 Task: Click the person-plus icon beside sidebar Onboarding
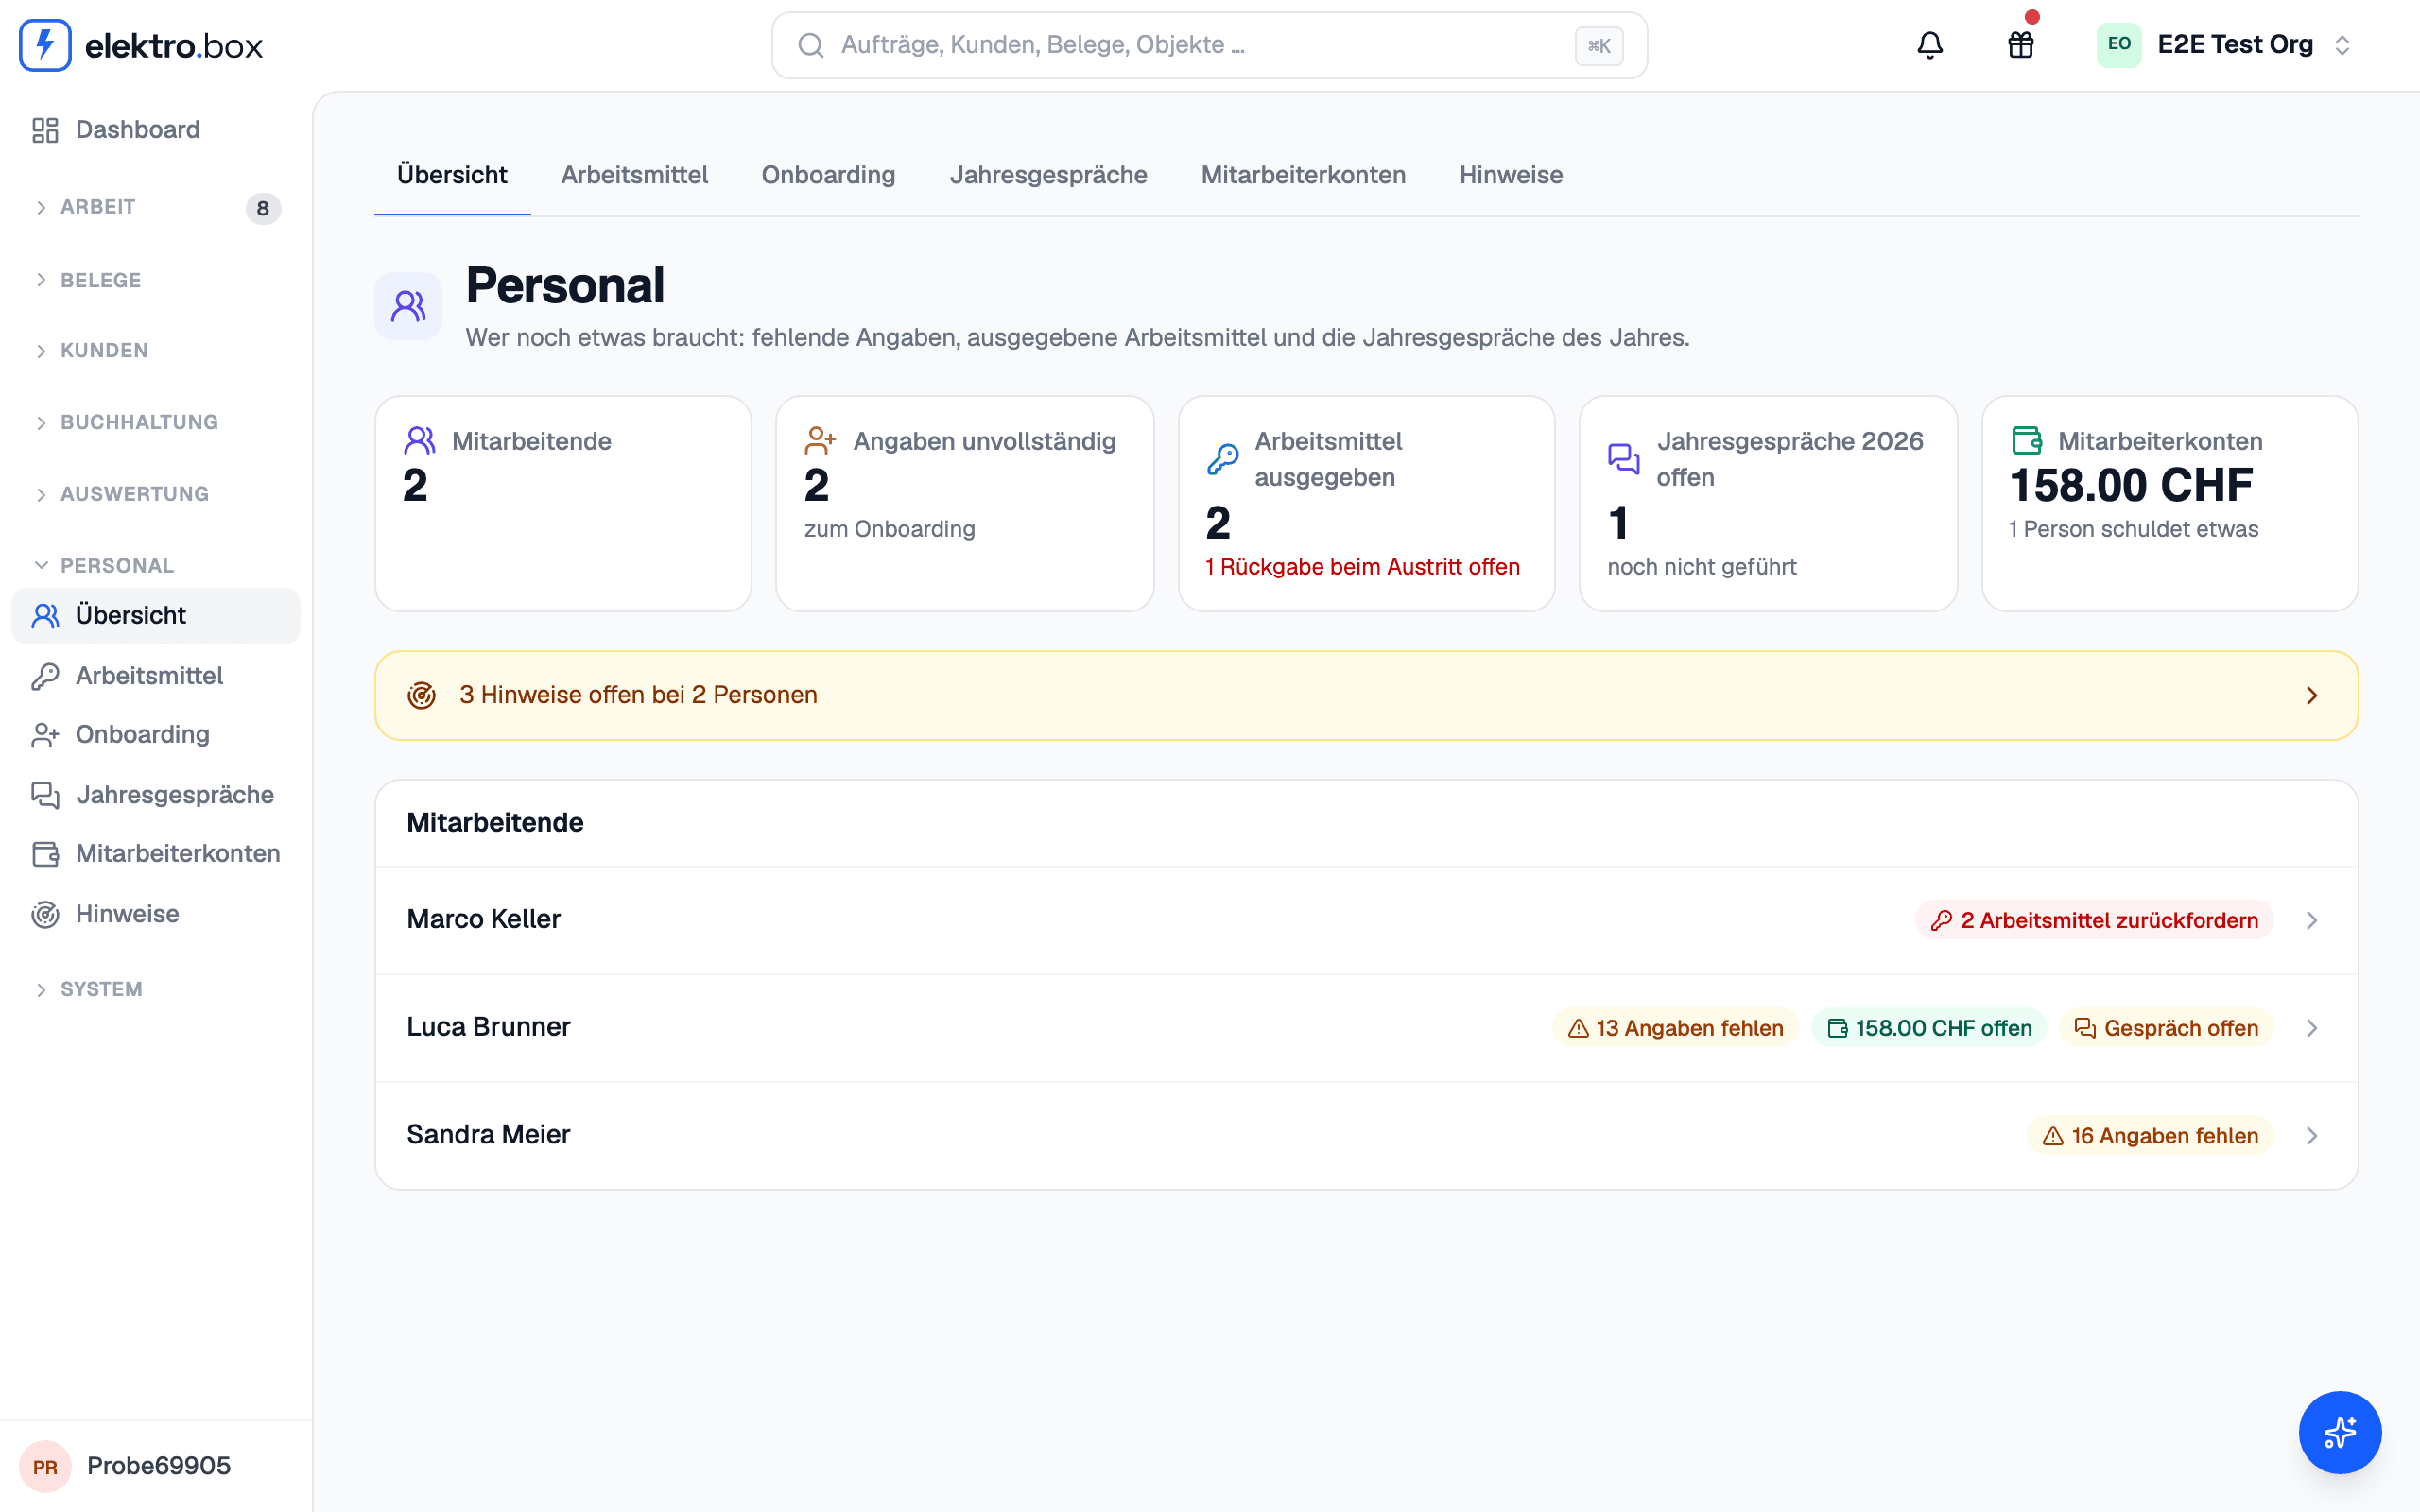[45, 735]
